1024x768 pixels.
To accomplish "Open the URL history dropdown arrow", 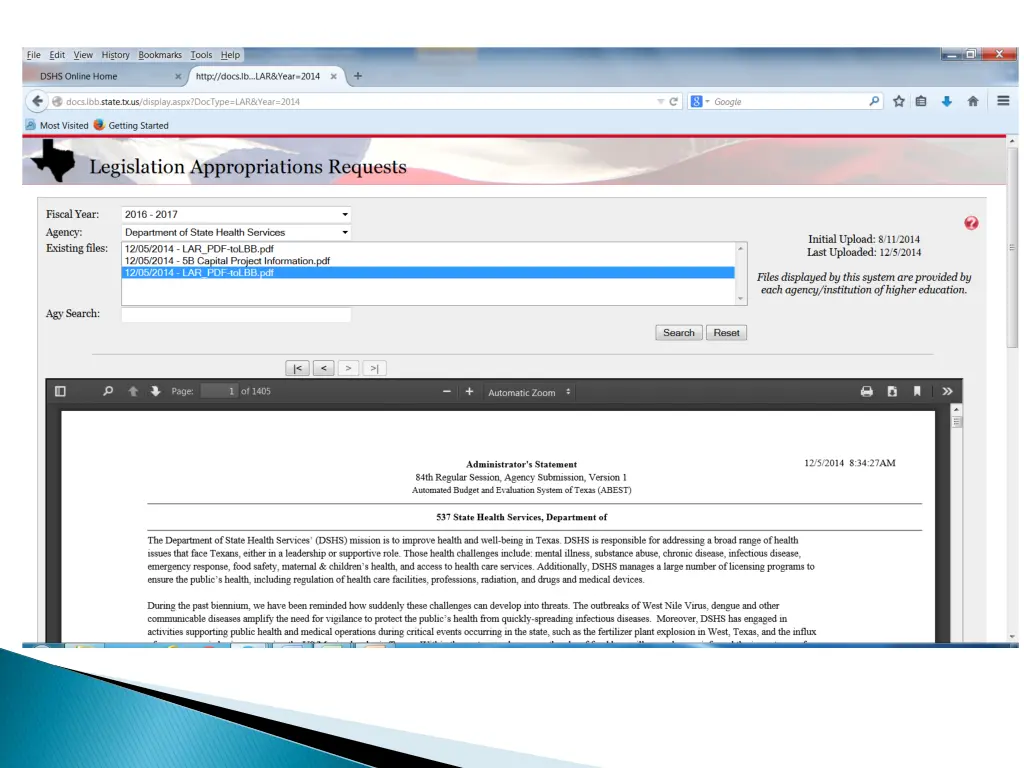I will (x=660, y=102).
